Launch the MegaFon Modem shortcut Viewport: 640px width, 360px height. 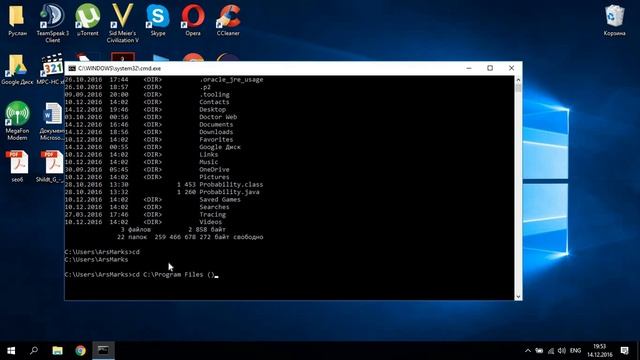(17, 121)
